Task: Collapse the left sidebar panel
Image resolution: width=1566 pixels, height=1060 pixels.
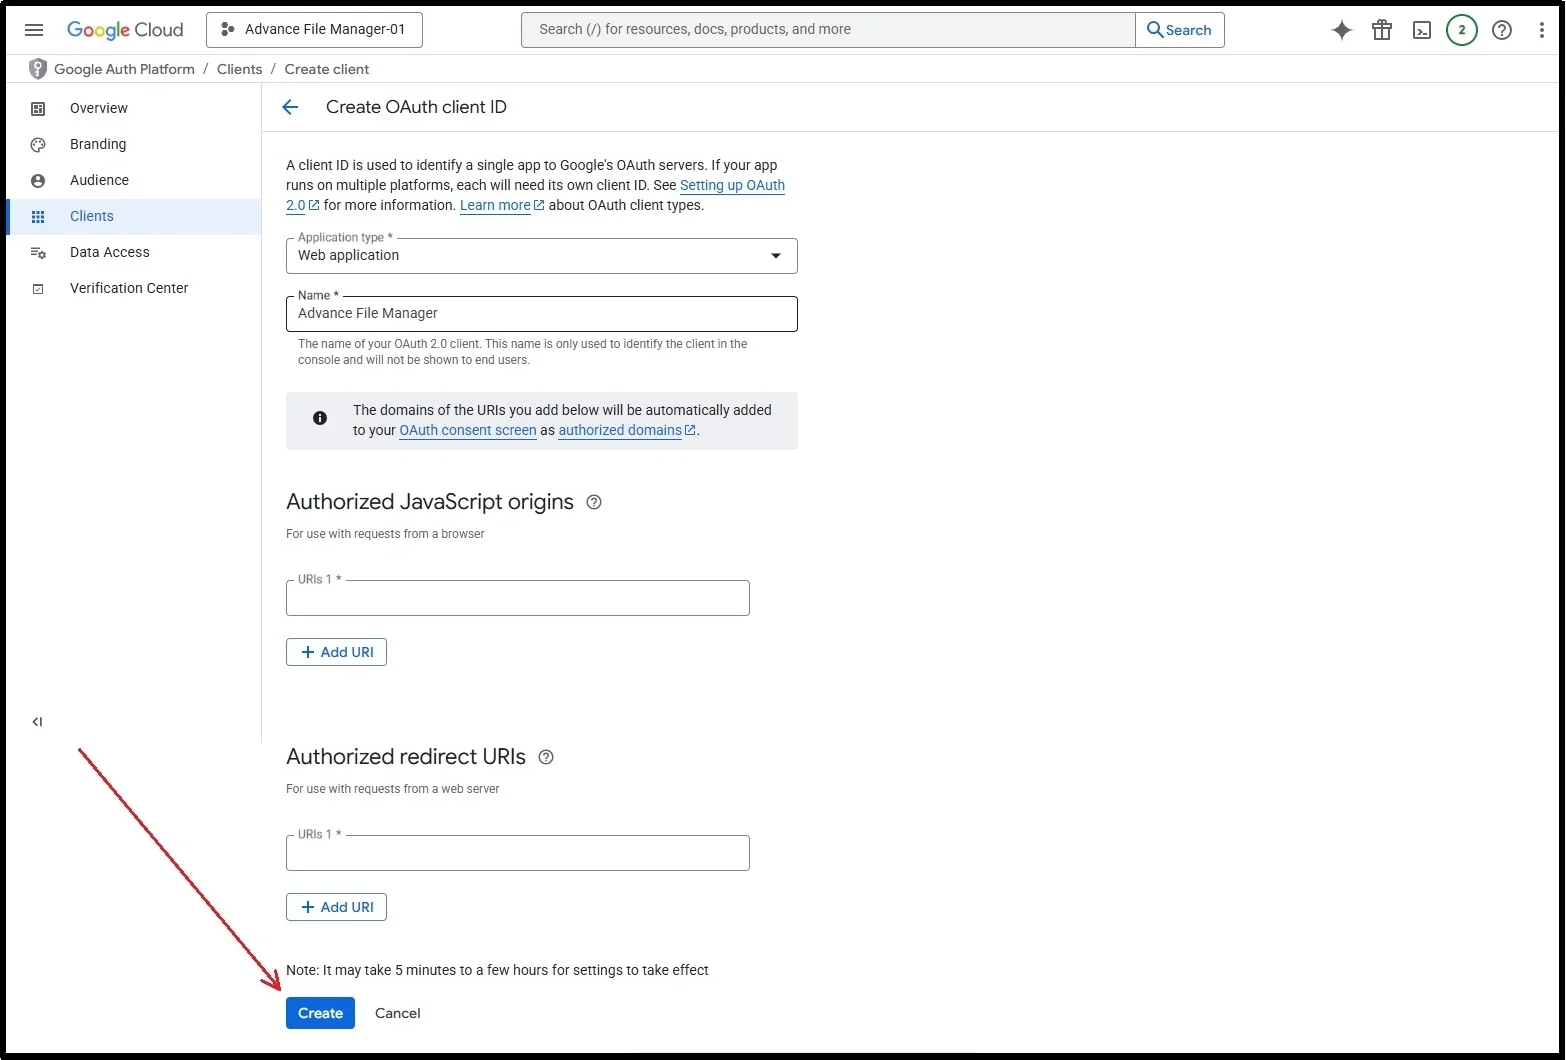Action: [37, 722]
